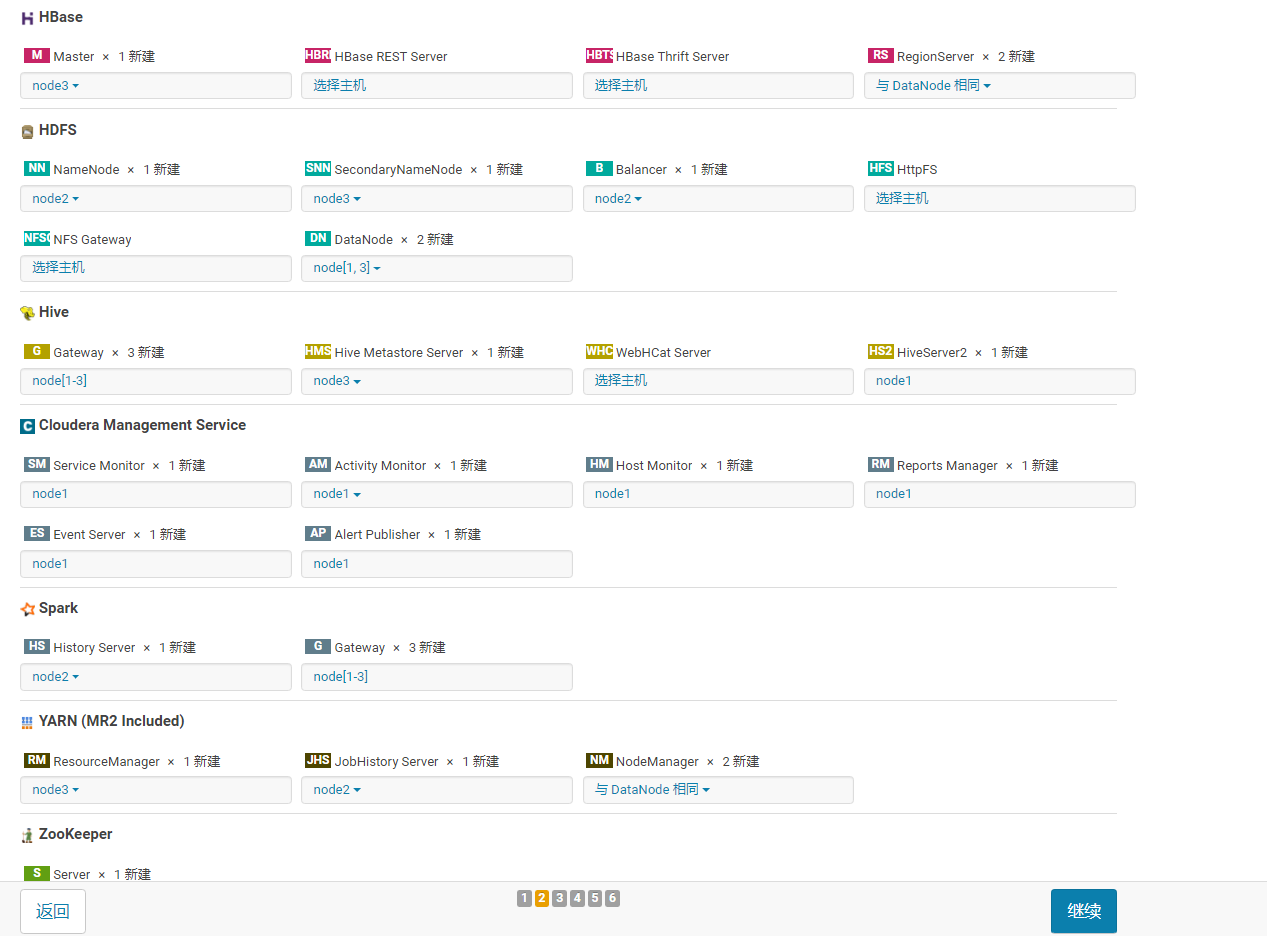
Task: Jump to wizard step 6
Action: [x=612, y=898]
